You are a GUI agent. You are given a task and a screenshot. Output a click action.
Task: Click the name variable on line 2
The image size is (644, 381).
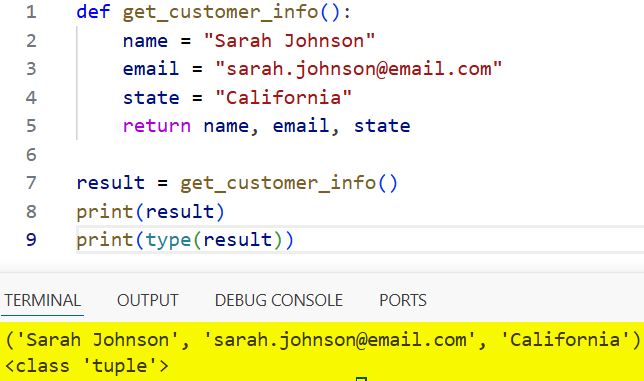coord(145,40)
